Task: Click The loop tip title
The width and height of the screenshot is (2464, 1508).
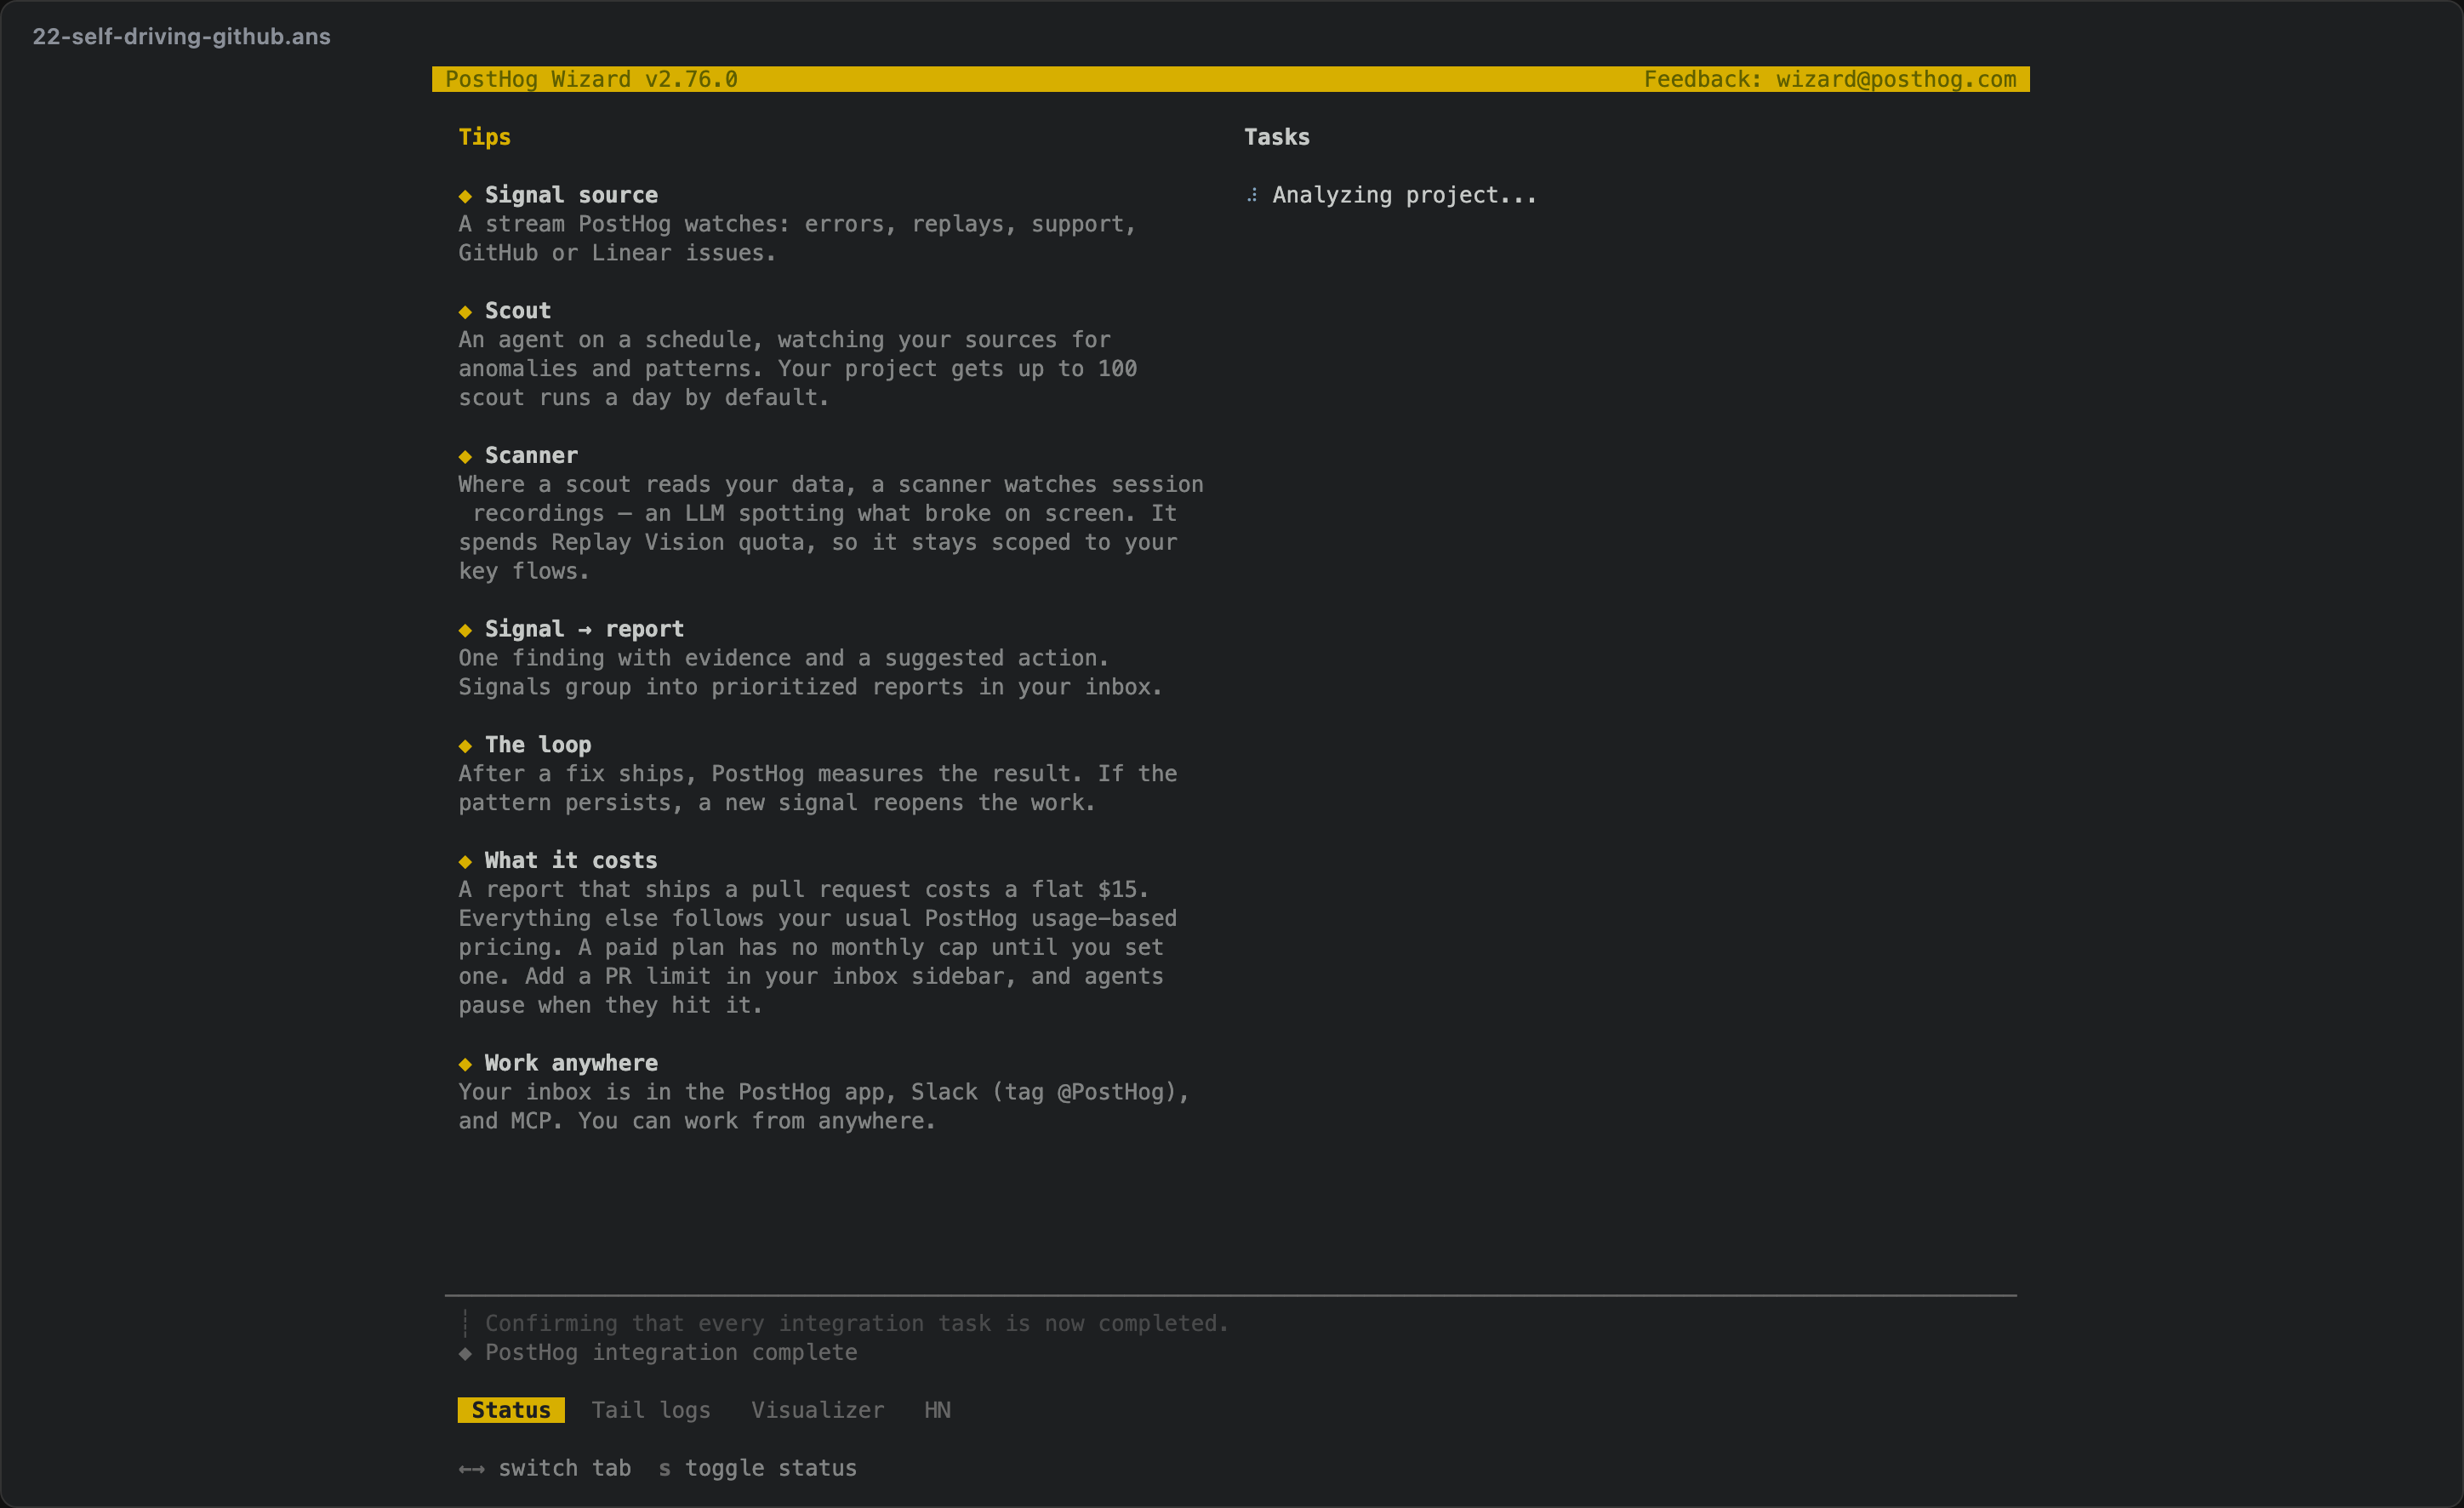Action: [538, 745]
